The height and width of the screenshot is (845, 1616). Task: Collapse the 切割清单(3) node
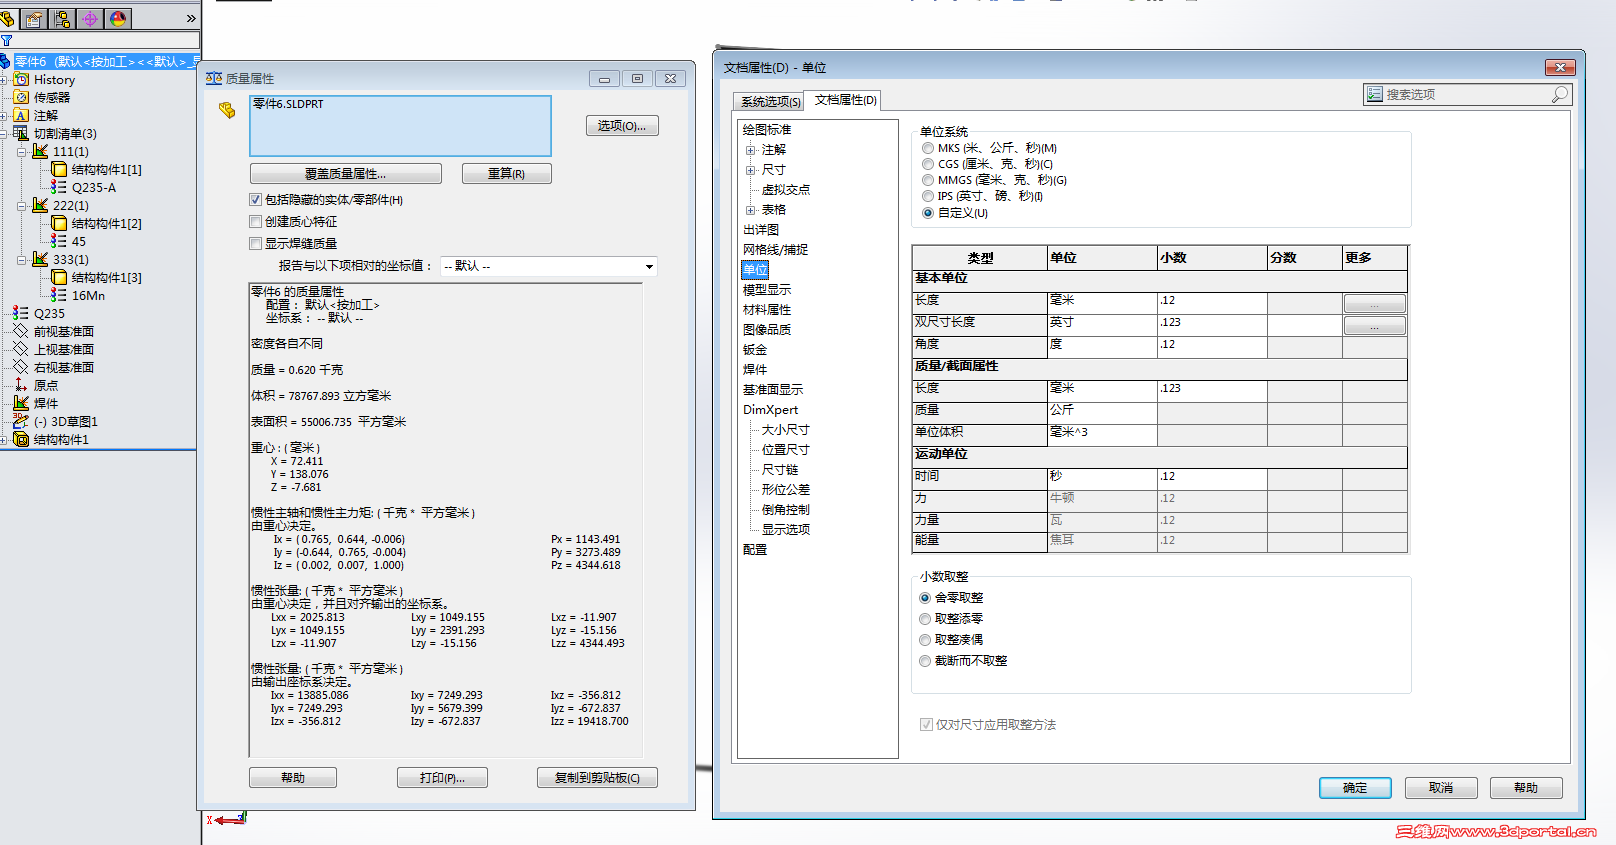click(x=4, y=134)
